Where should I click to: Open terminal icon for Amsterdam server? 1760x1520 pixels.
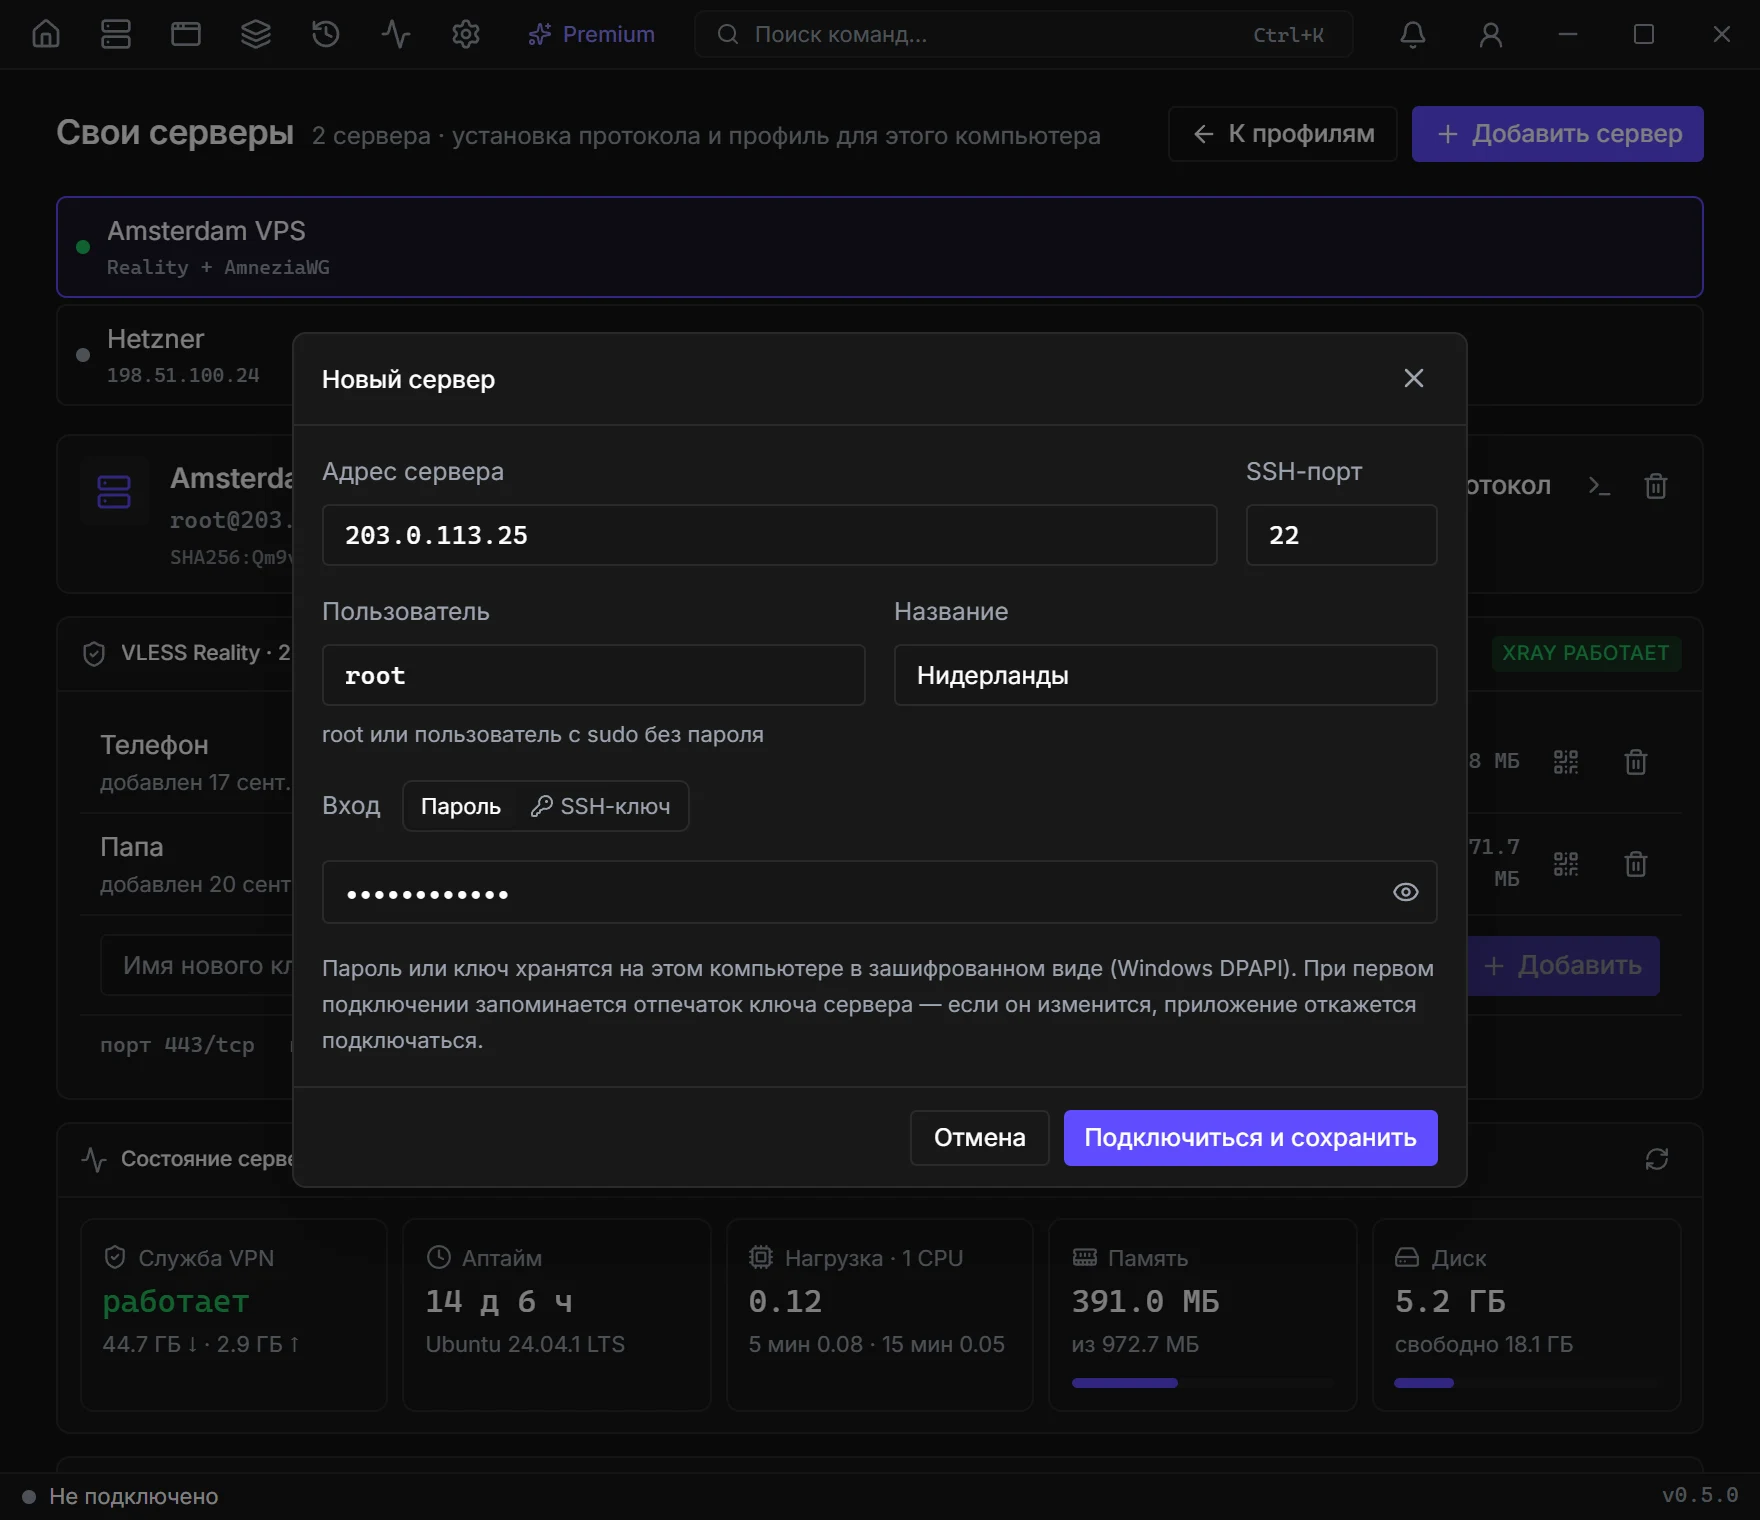(1600, 486)
